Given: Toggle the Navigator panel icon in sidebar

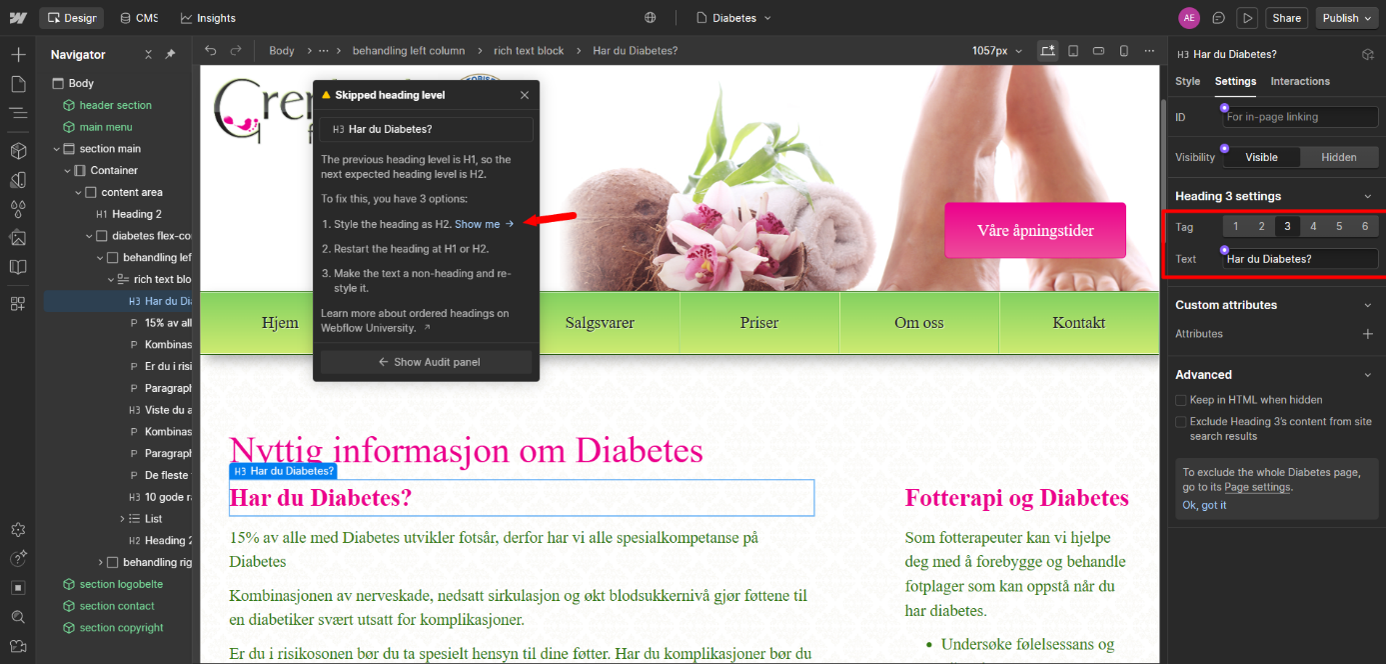Looking at the screenshot, I should click(x=18, y=113).
